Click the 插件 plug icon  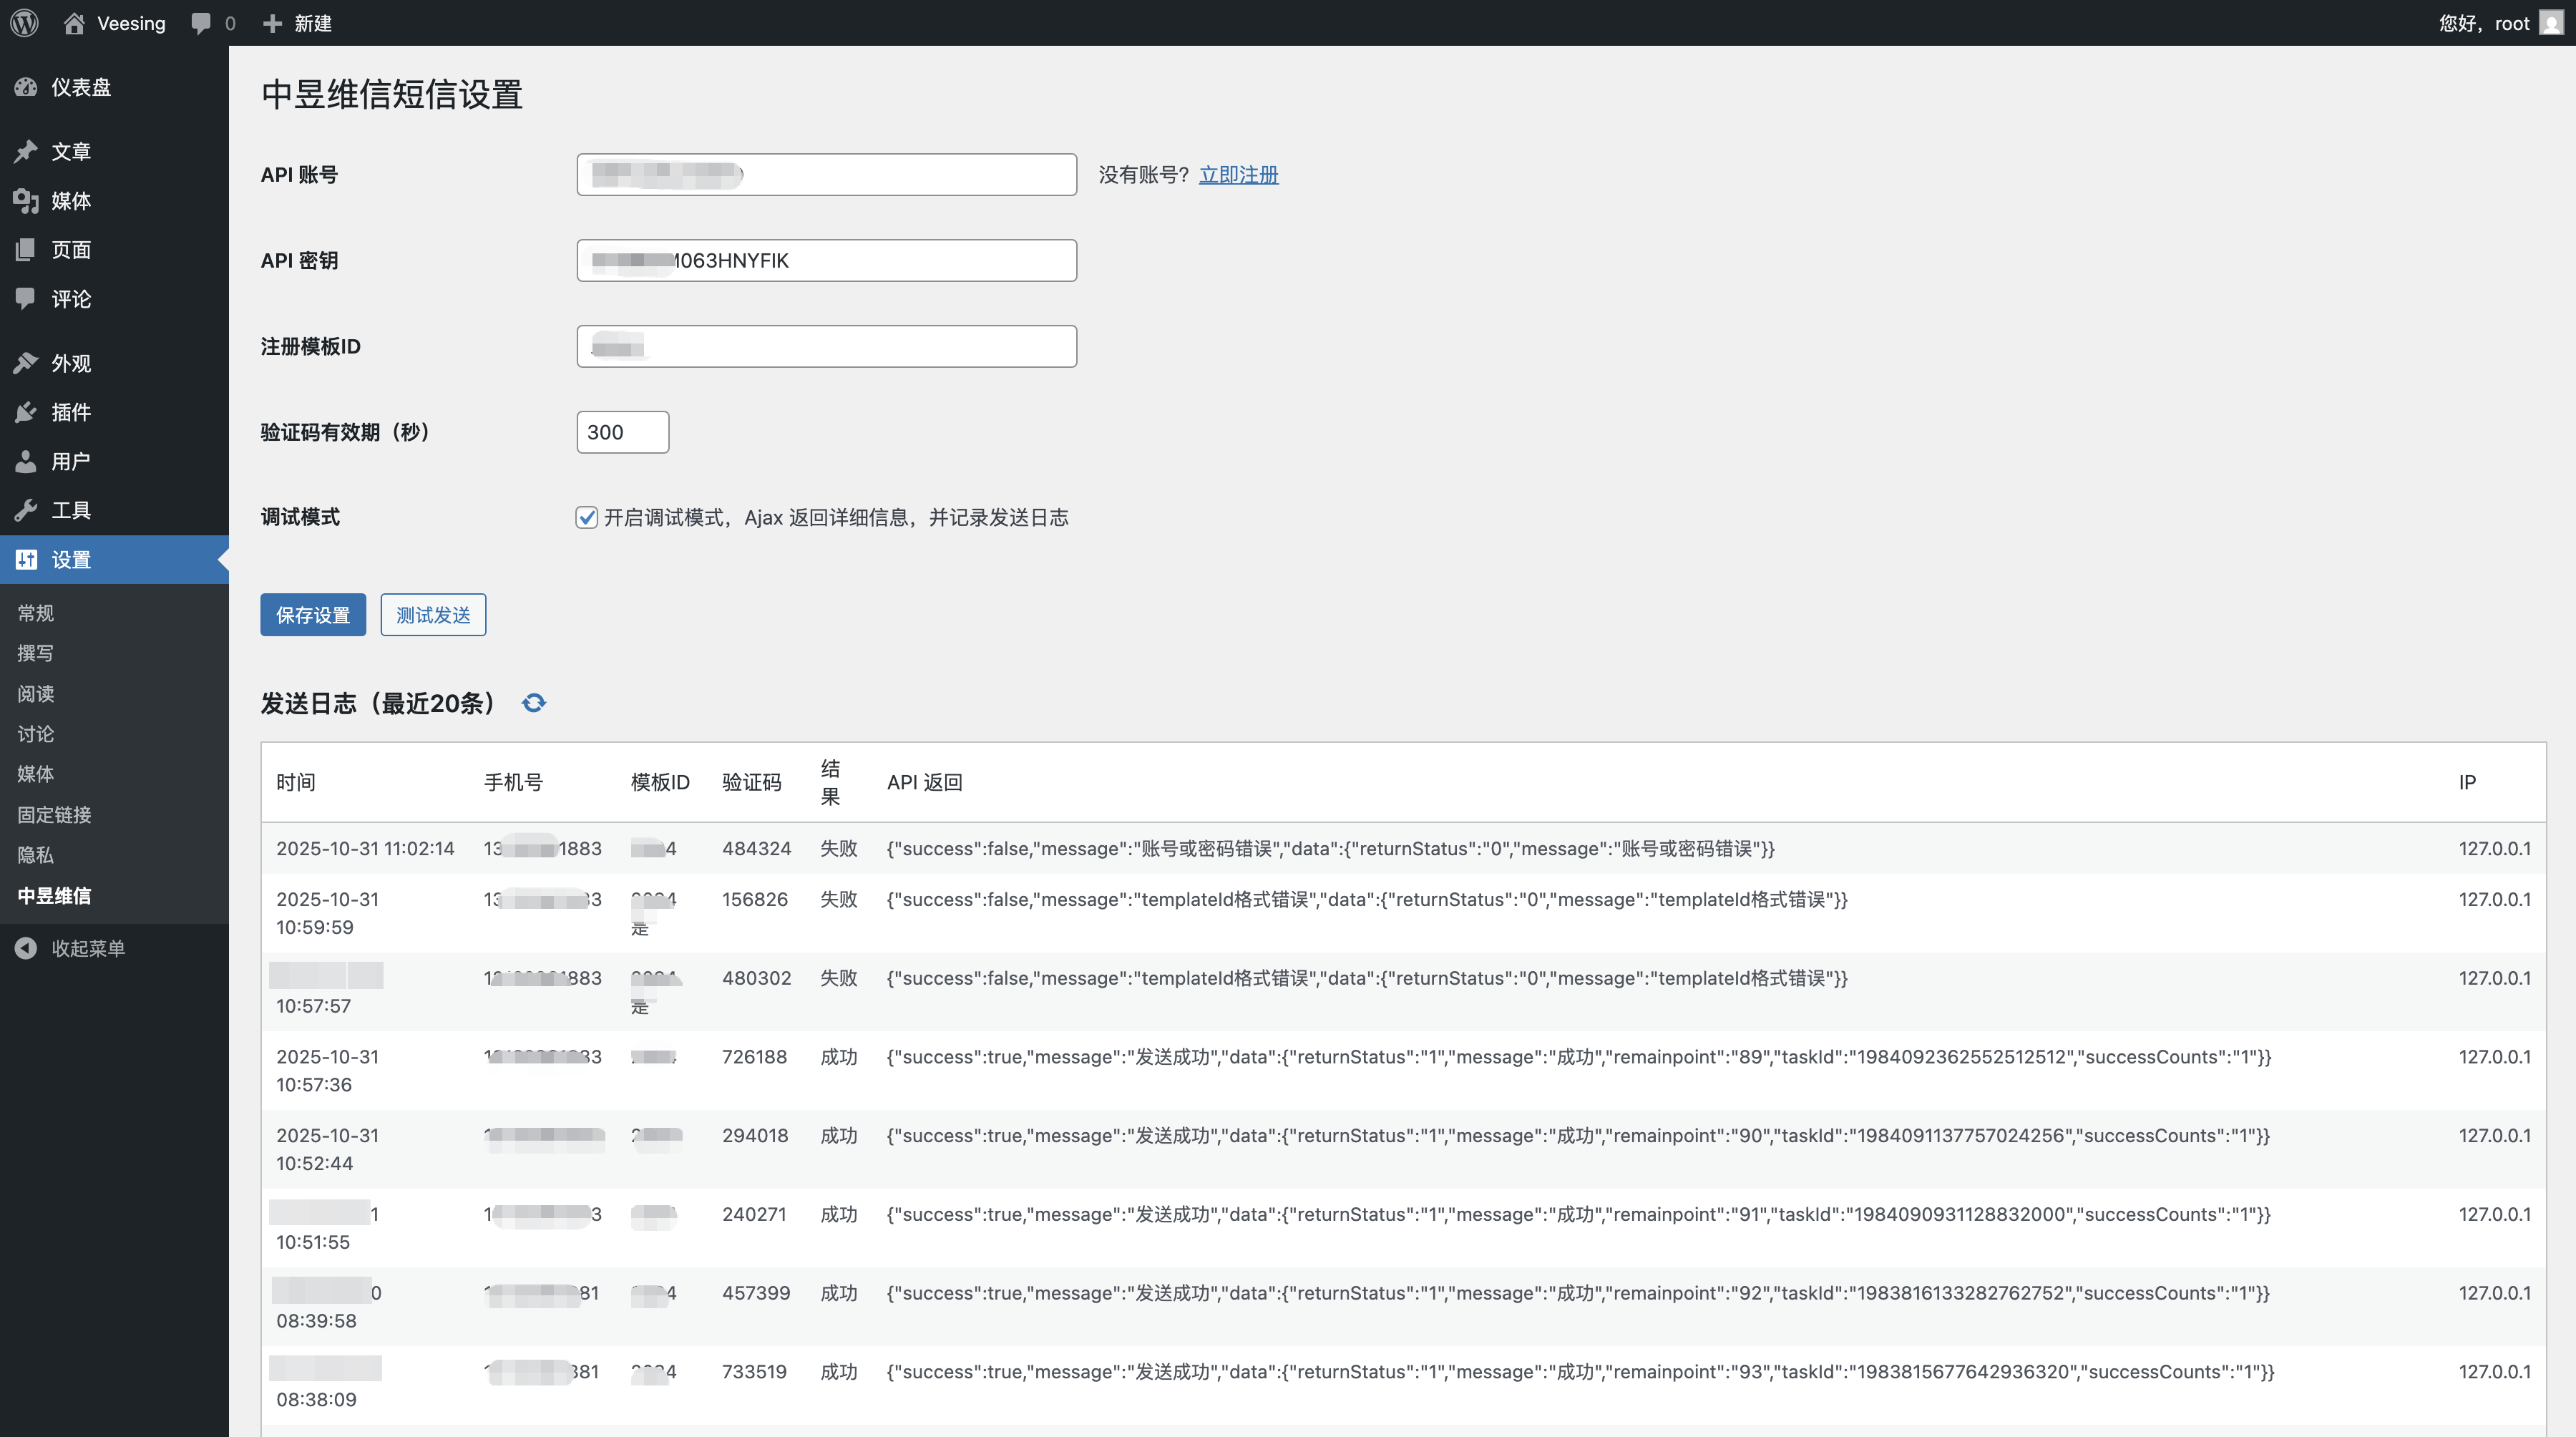point(26,412)
